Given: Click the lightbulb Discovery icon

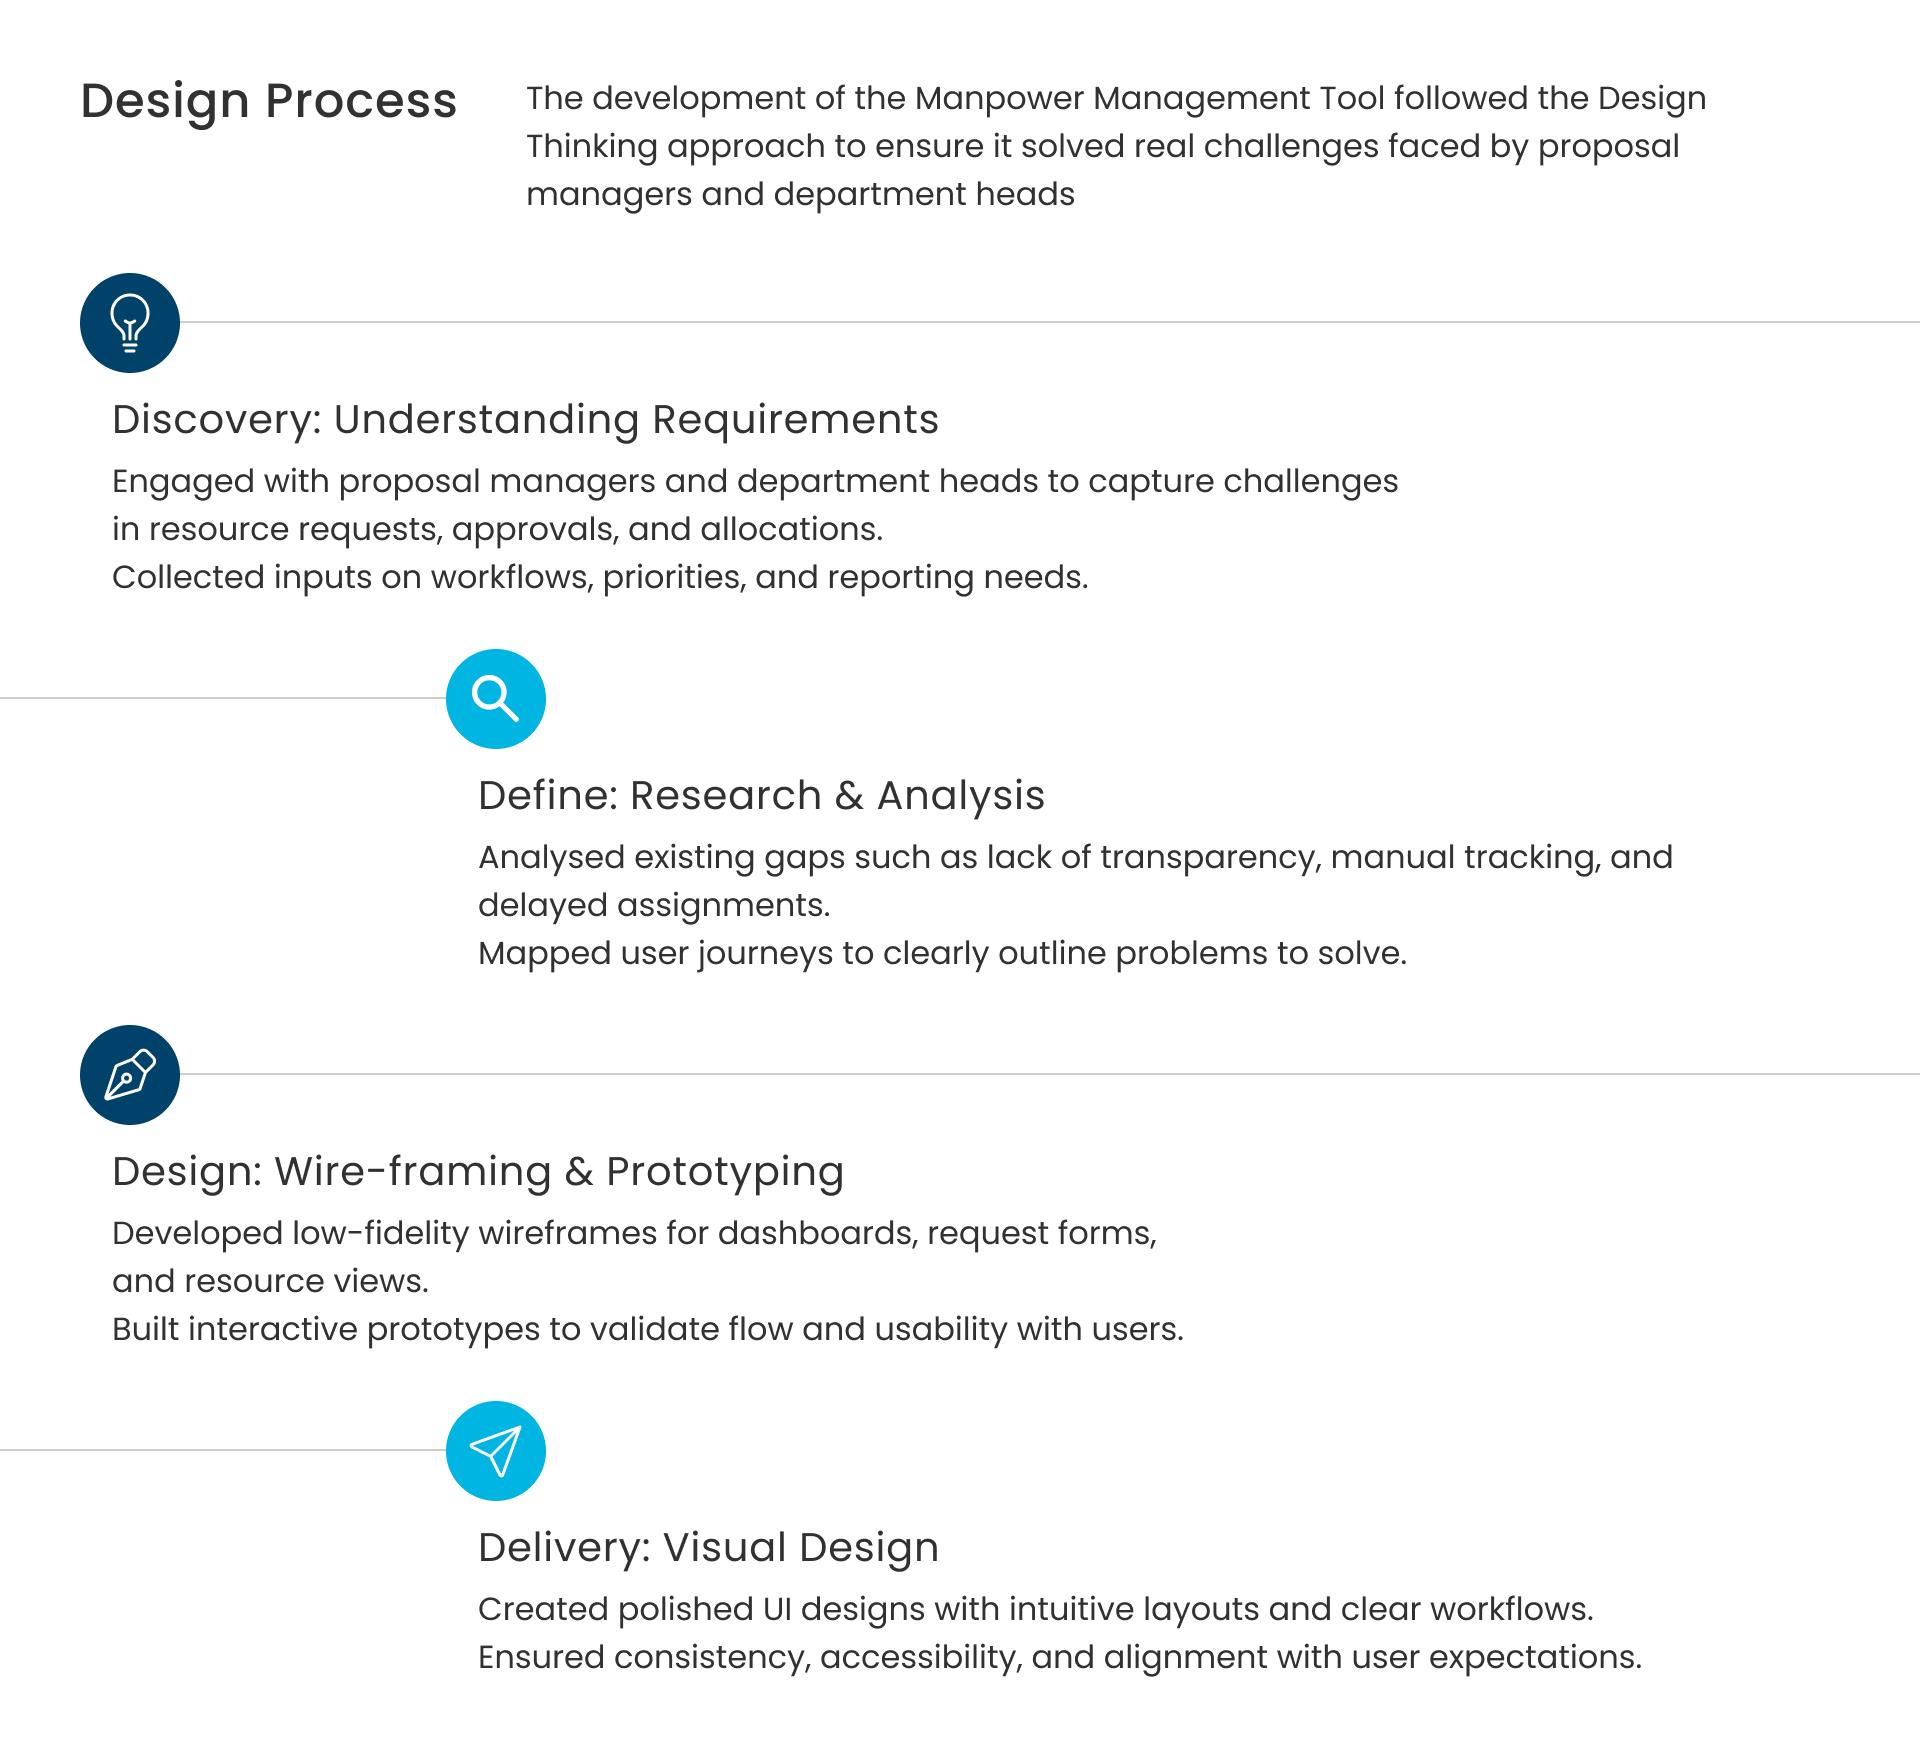Looking at the screenshot, I should [130, 323].
